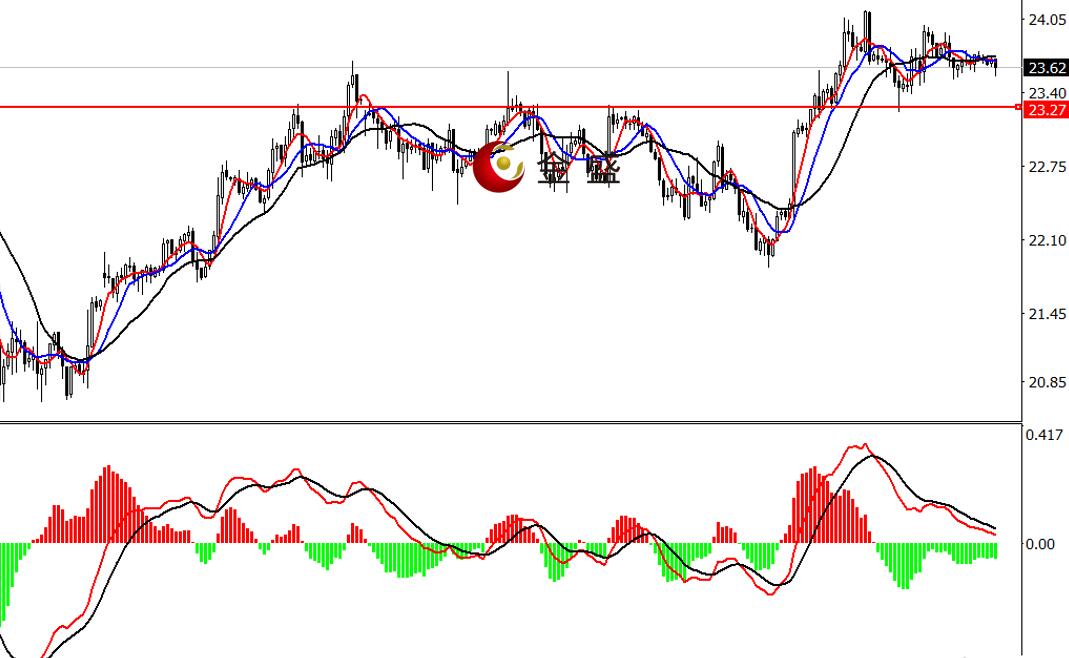Select the 0.00 MACD zero-level label
1069x658 pixels.
1041,544
